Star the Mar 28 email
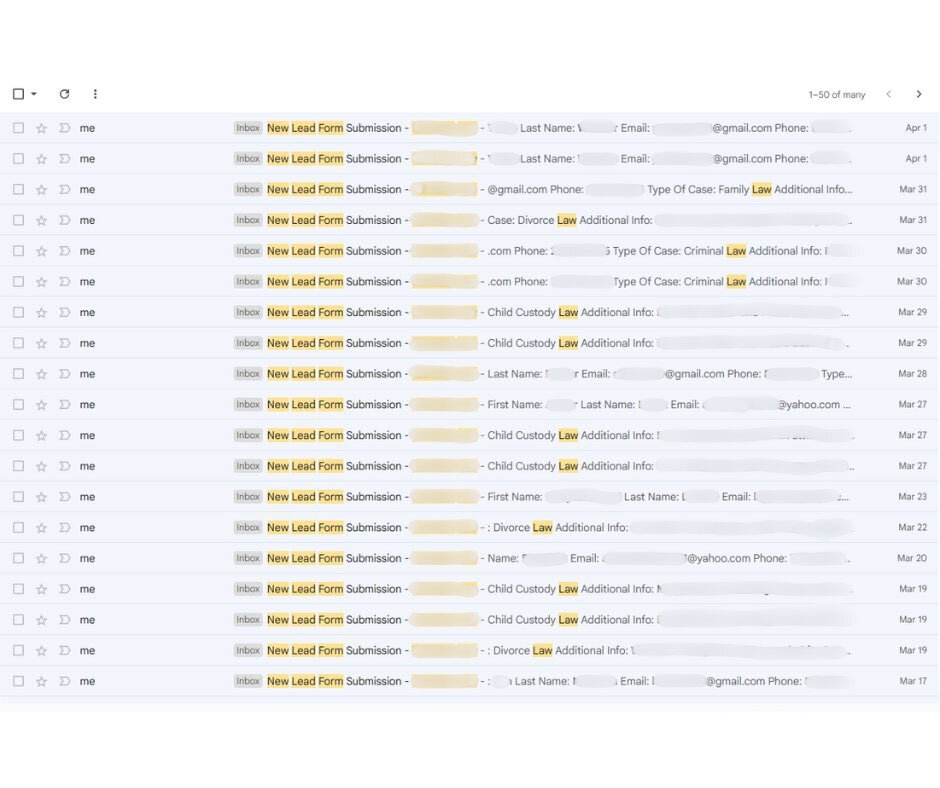940x788 pixels. pos(41,374)
